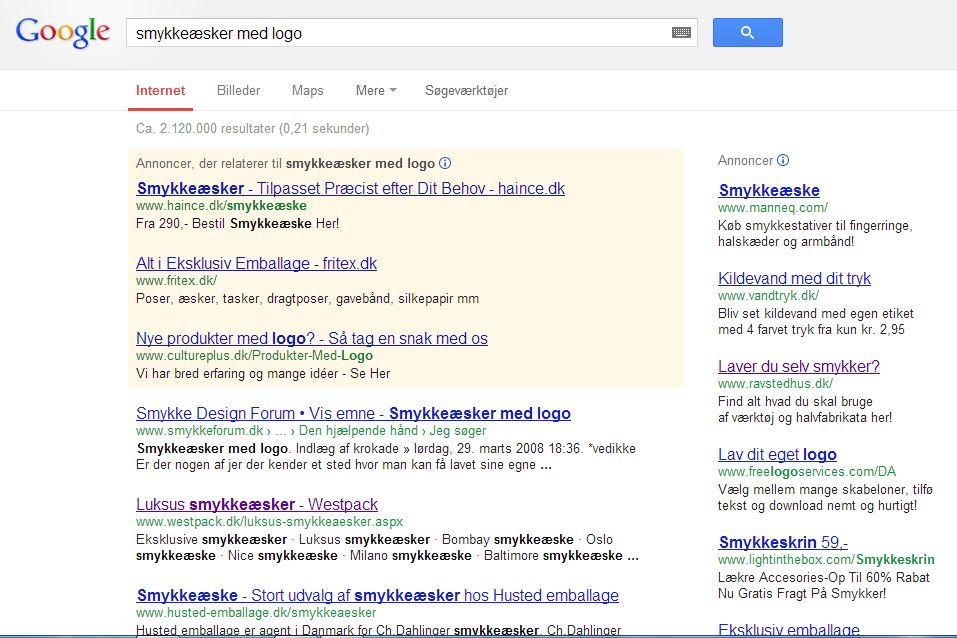Open Luksus smykkeæsker Westpack result
Viewport: 957px width, 638px height.
[x=257, y=504]
